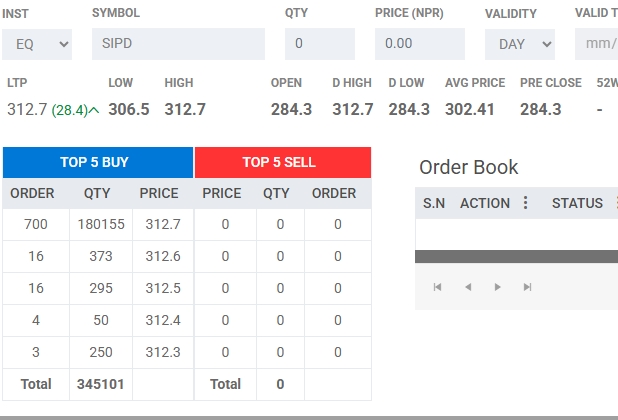This screenshot has width=618, height=420.
Task: Click buy price 312.5 cell
Action: click(x=163, y=288)
